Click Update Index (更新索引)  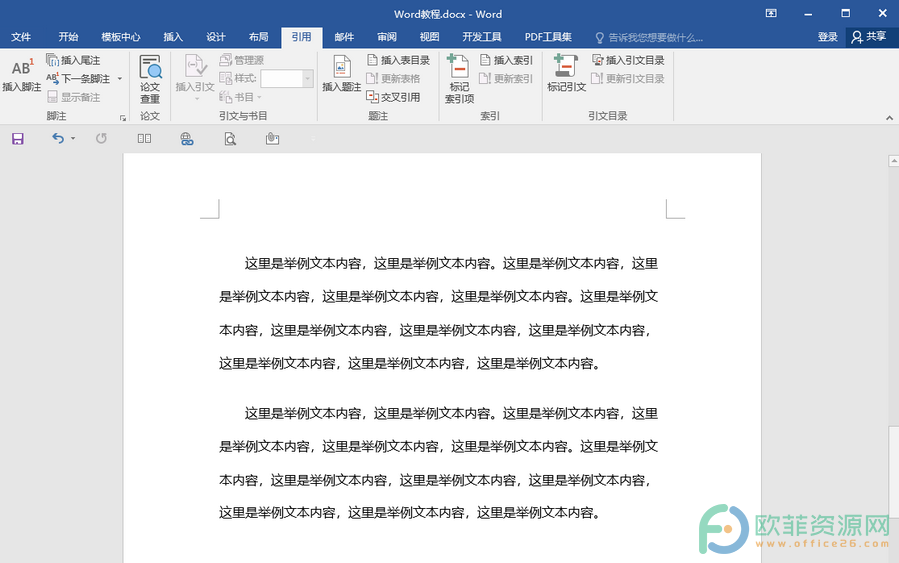click(x=506, y=79)
